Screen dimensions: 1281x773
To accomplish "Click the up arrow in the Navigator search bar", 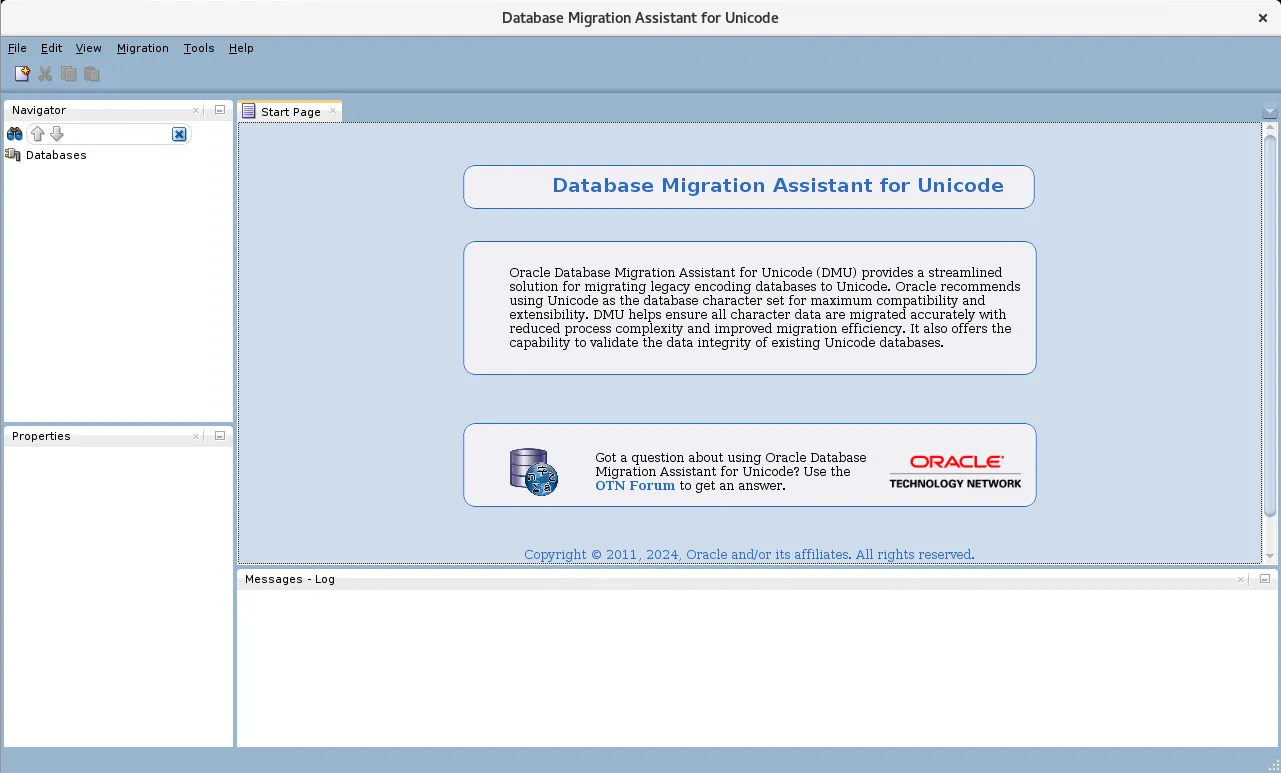I will coord(37,133).
